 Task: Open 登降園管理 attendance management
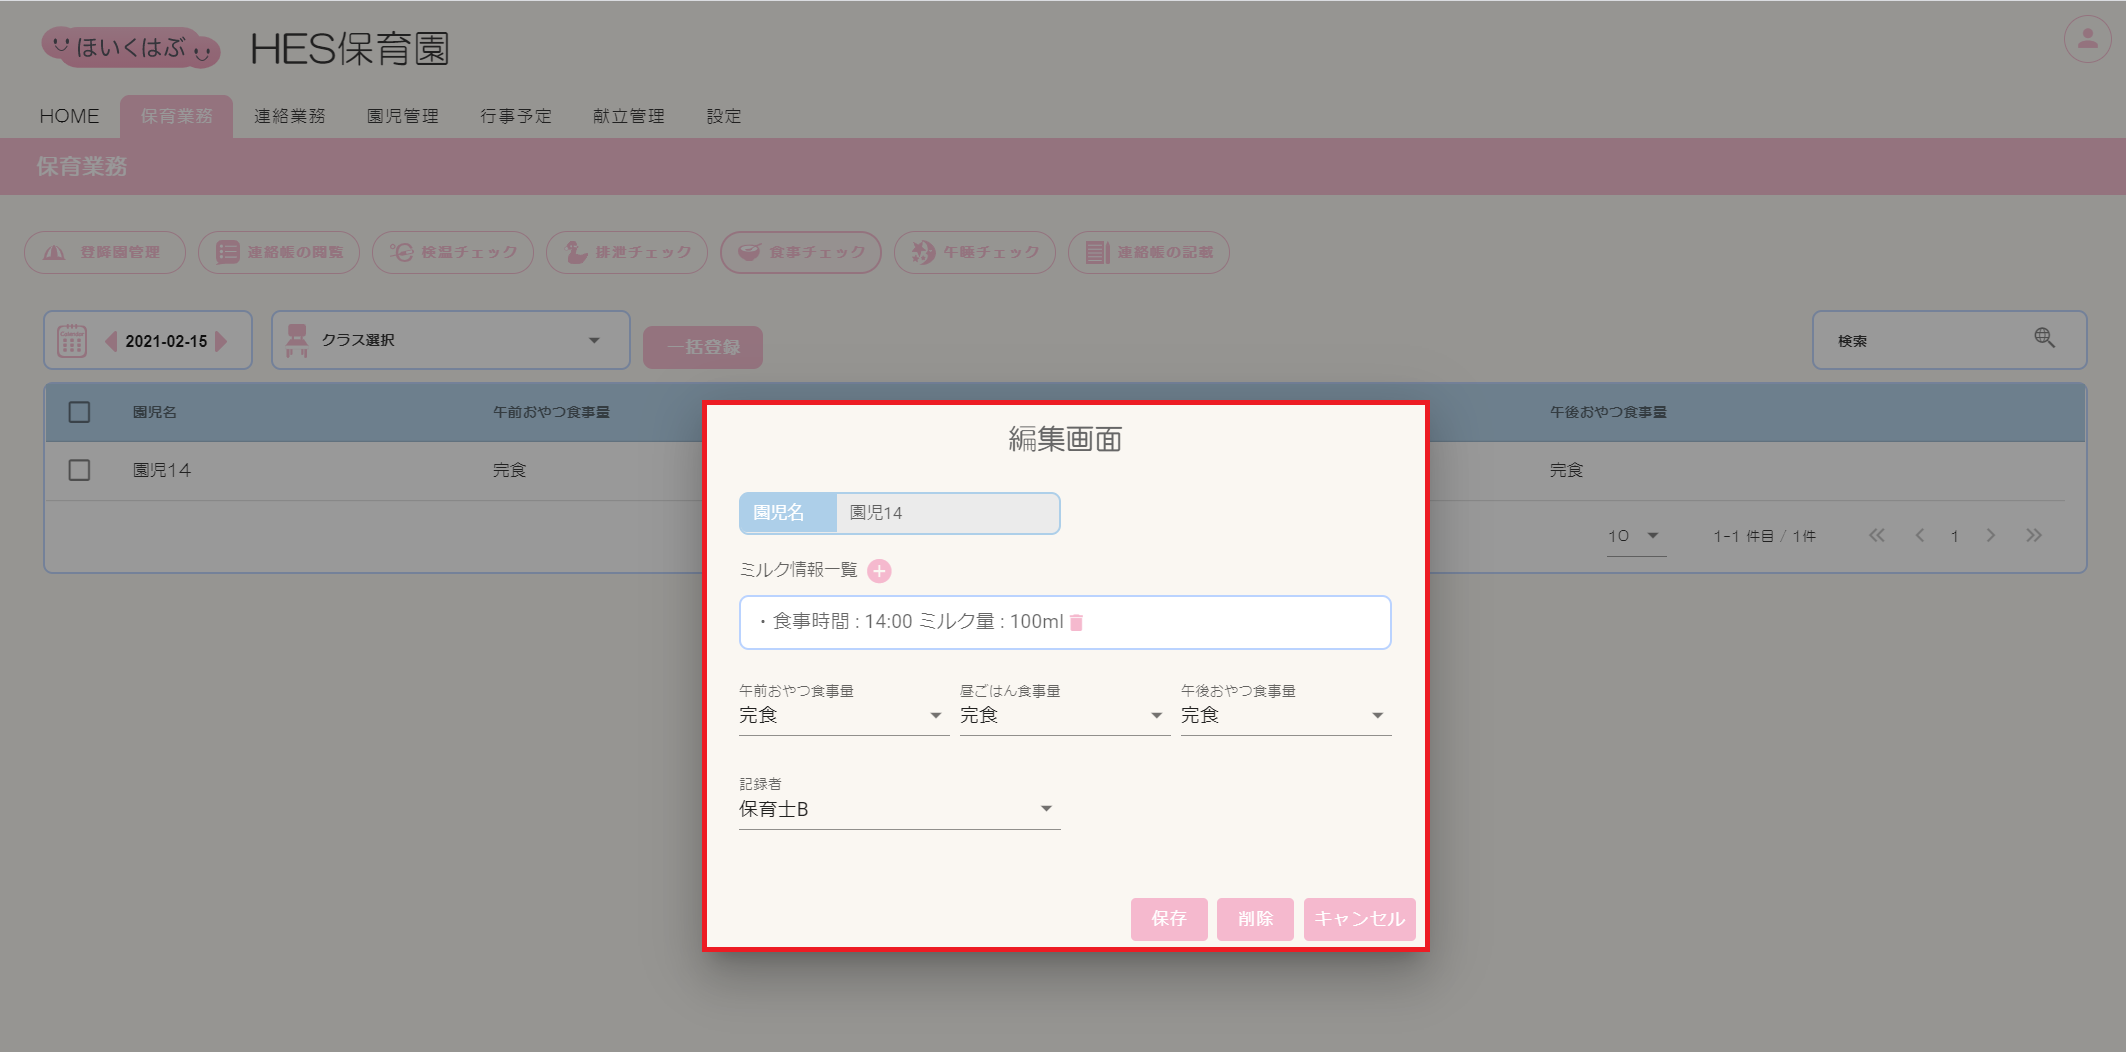[105, 252]
